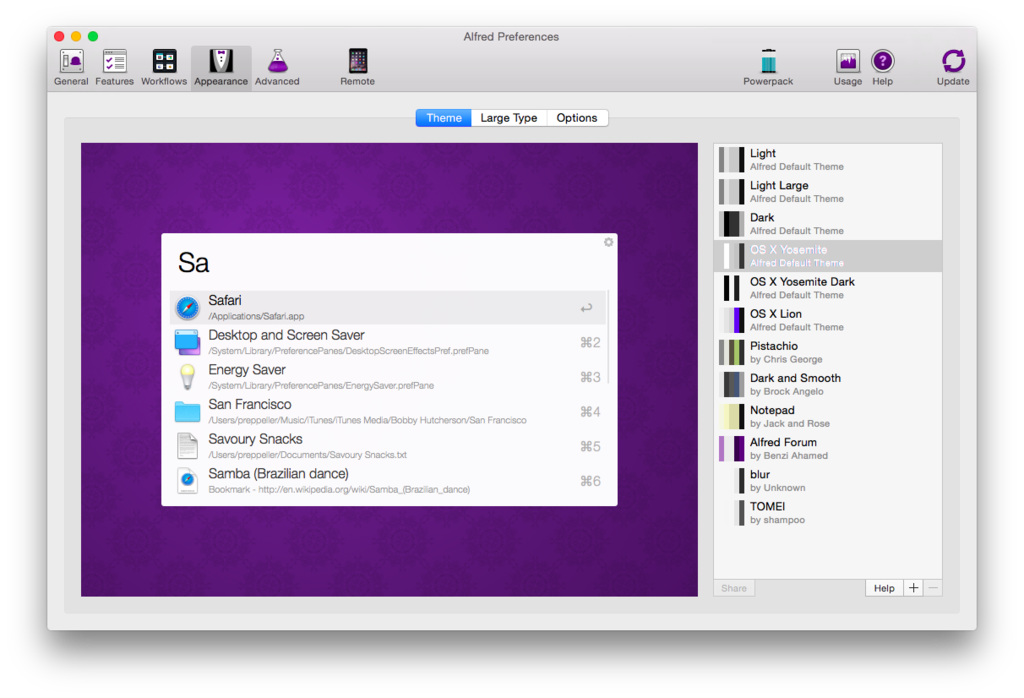This screenshot has height=698, width=1024.
Task: Click 'Savoury Snacks' result text
Action: click(255, 439)
